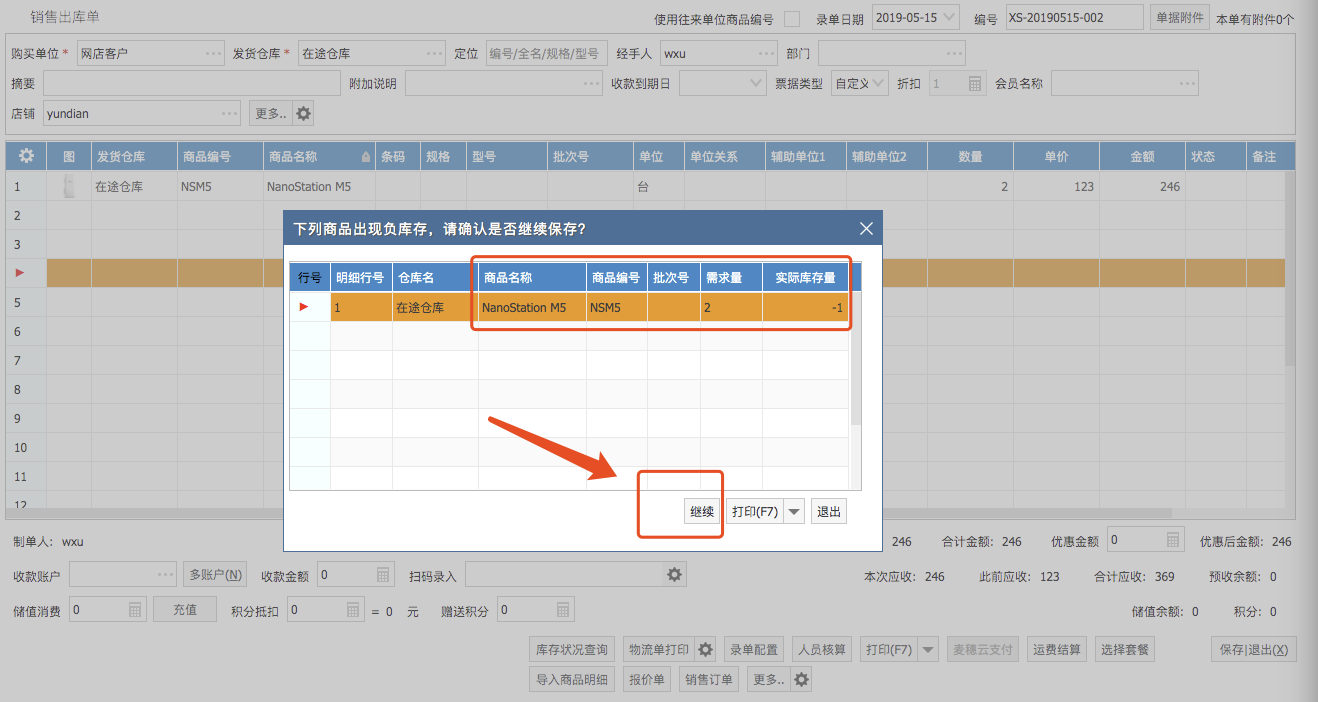Click the 运费结算 button

pyautogui.click(x=1057, y=649)
